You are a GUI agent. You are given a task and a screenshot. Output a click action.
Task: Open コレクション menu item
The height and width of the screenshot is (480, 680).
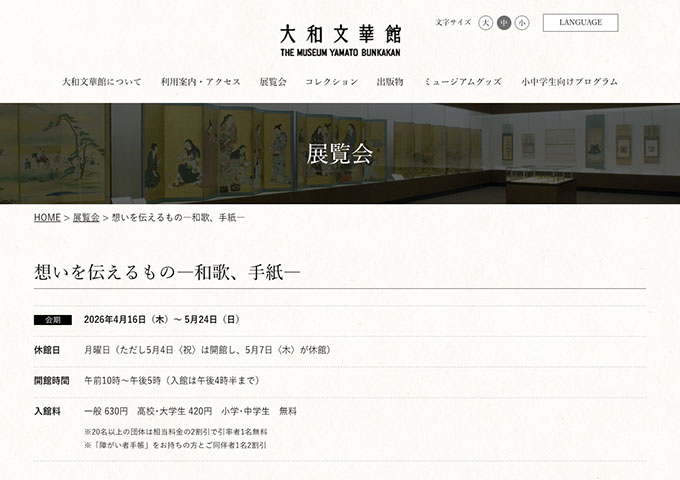[x=331, y=82]
